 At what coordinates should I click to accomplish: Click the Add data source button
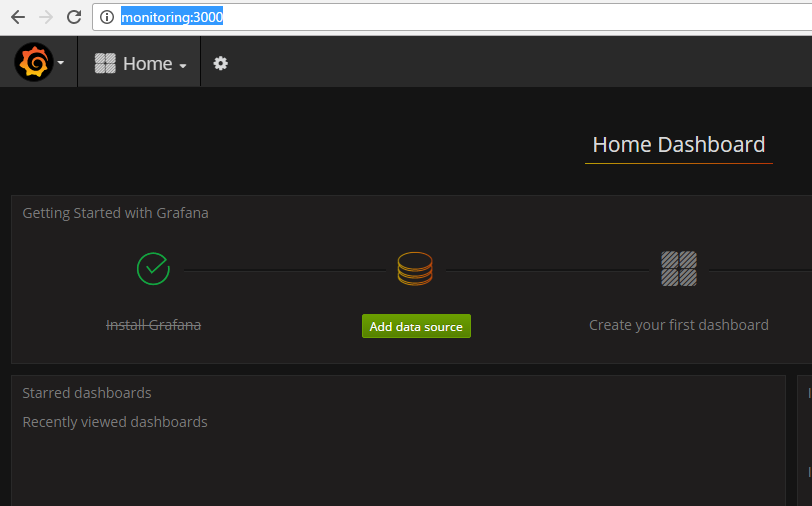pyautogui.click(x=416, y=326)
